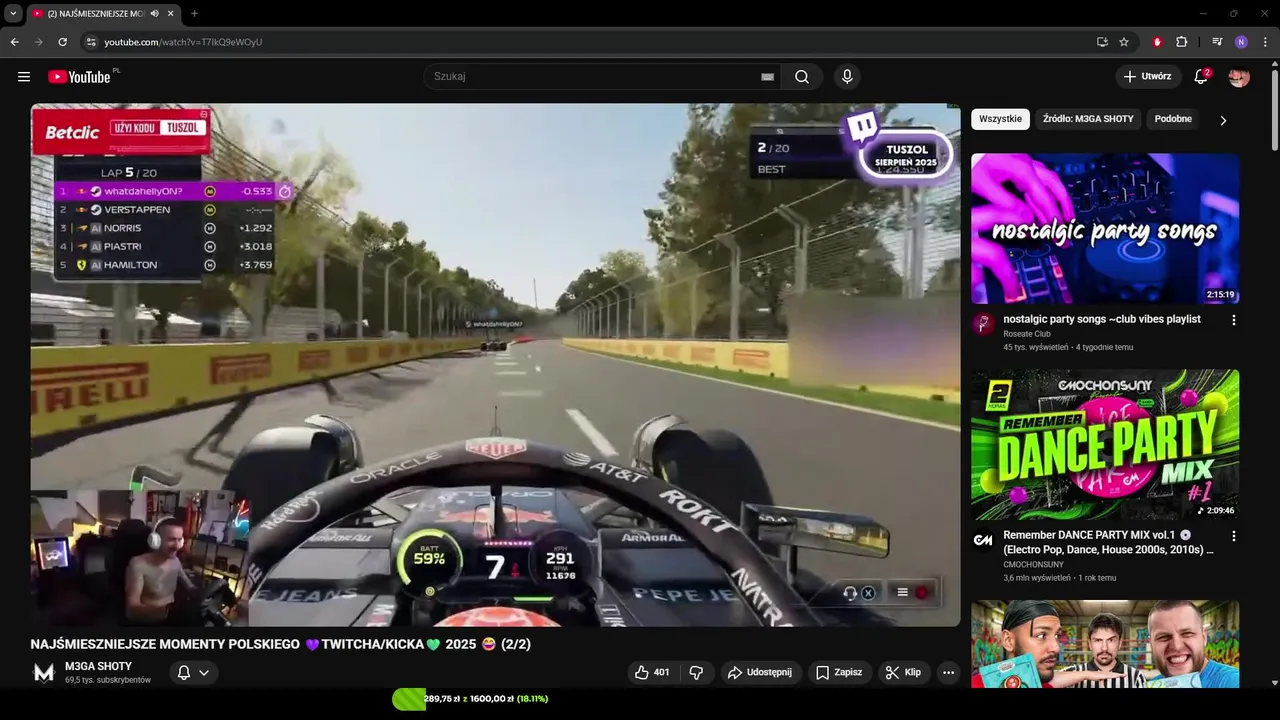Open the red hand ad blocker extension
This screenshot has width=1280, height=720.
[1157, 42]
